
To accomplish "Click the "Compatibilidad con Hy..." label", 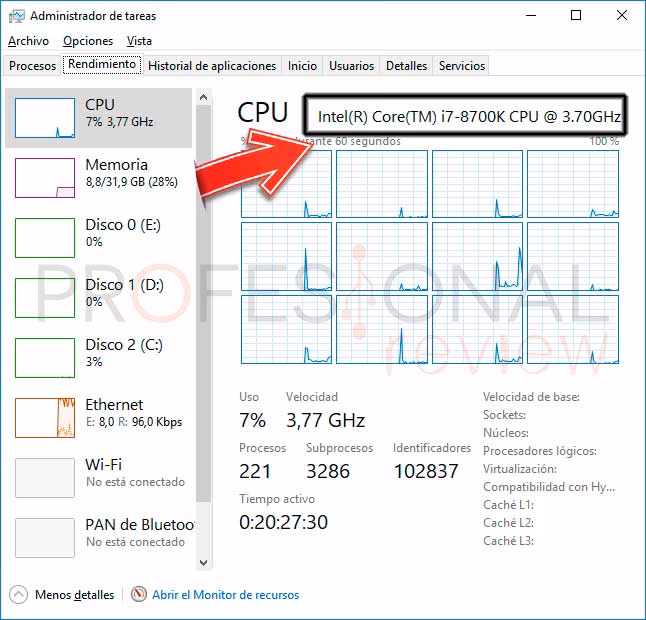I will 549,487.
